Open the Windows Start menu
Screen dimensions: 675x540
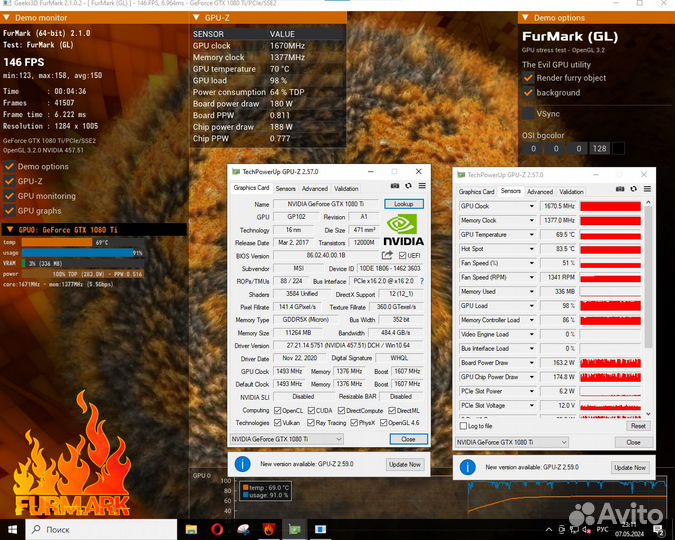(12, 529)
